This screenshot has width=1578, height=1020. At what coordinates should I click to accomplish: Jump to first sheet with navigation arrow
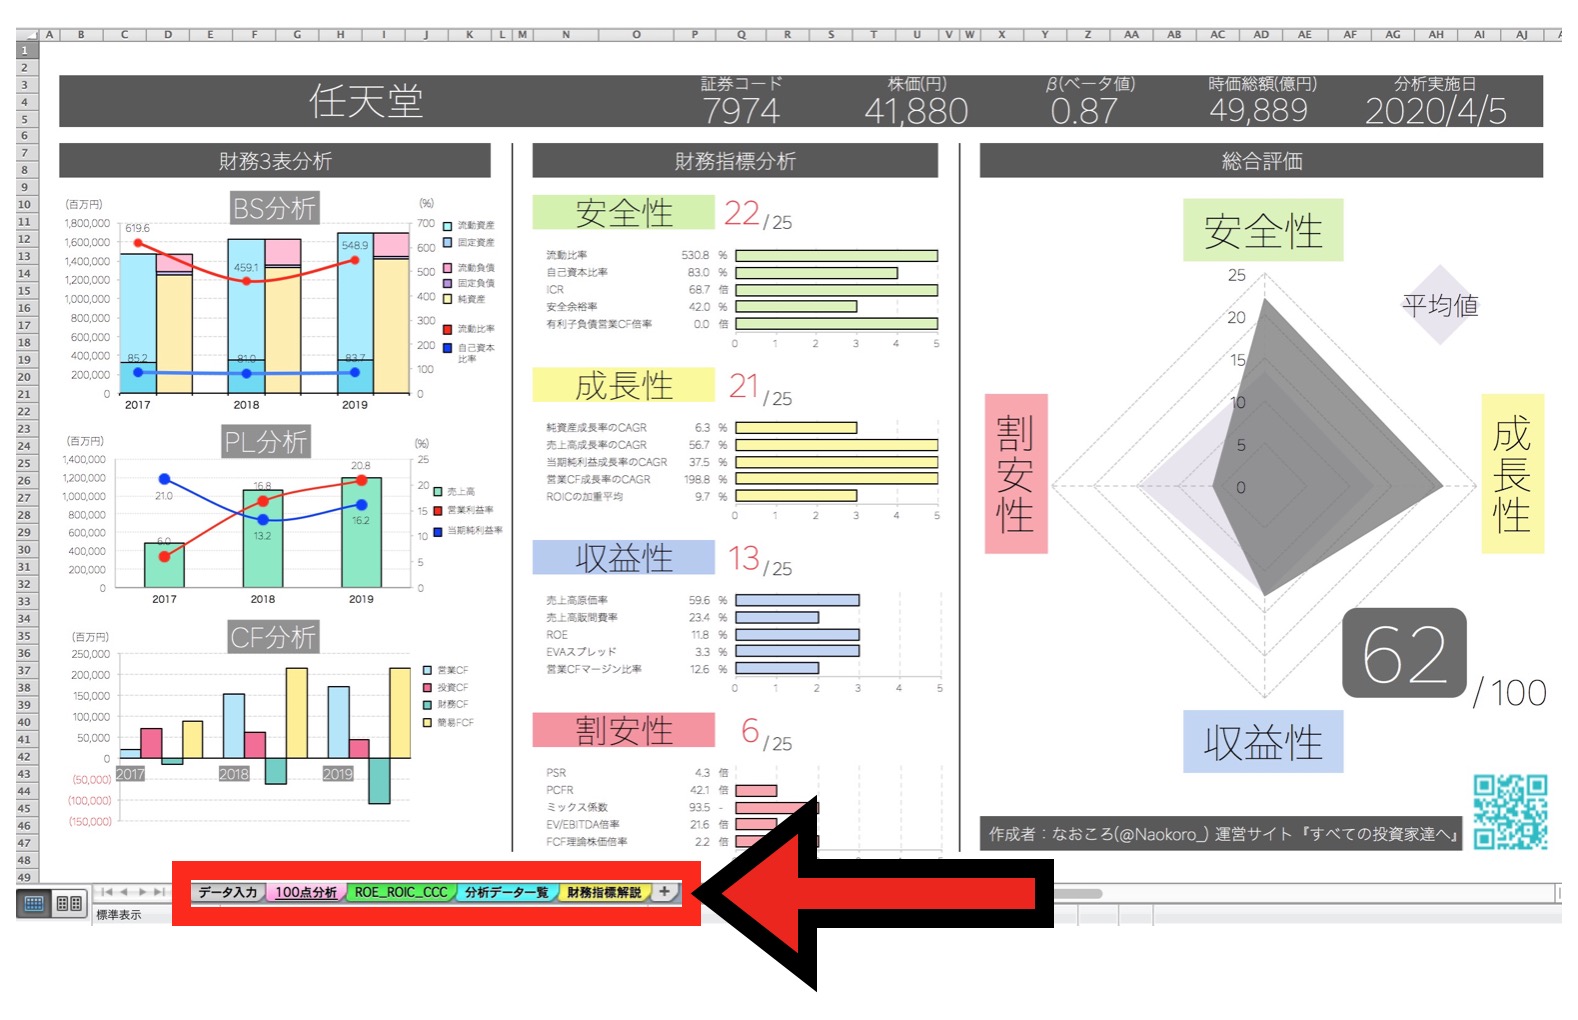107,891
